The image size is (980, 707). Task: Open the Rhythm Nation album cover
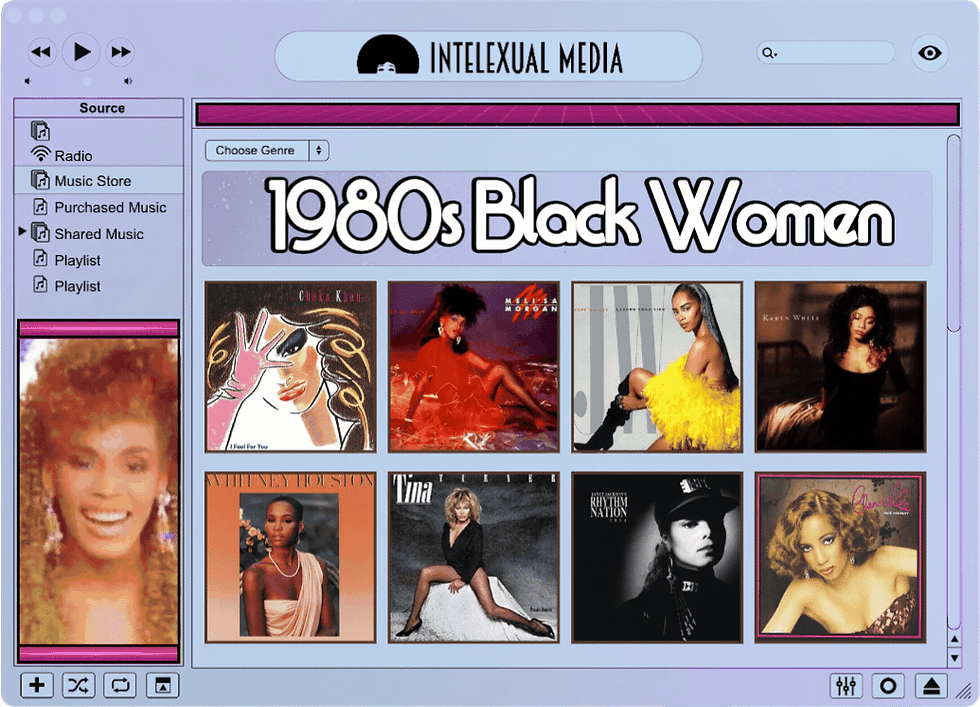coord(657,558)
